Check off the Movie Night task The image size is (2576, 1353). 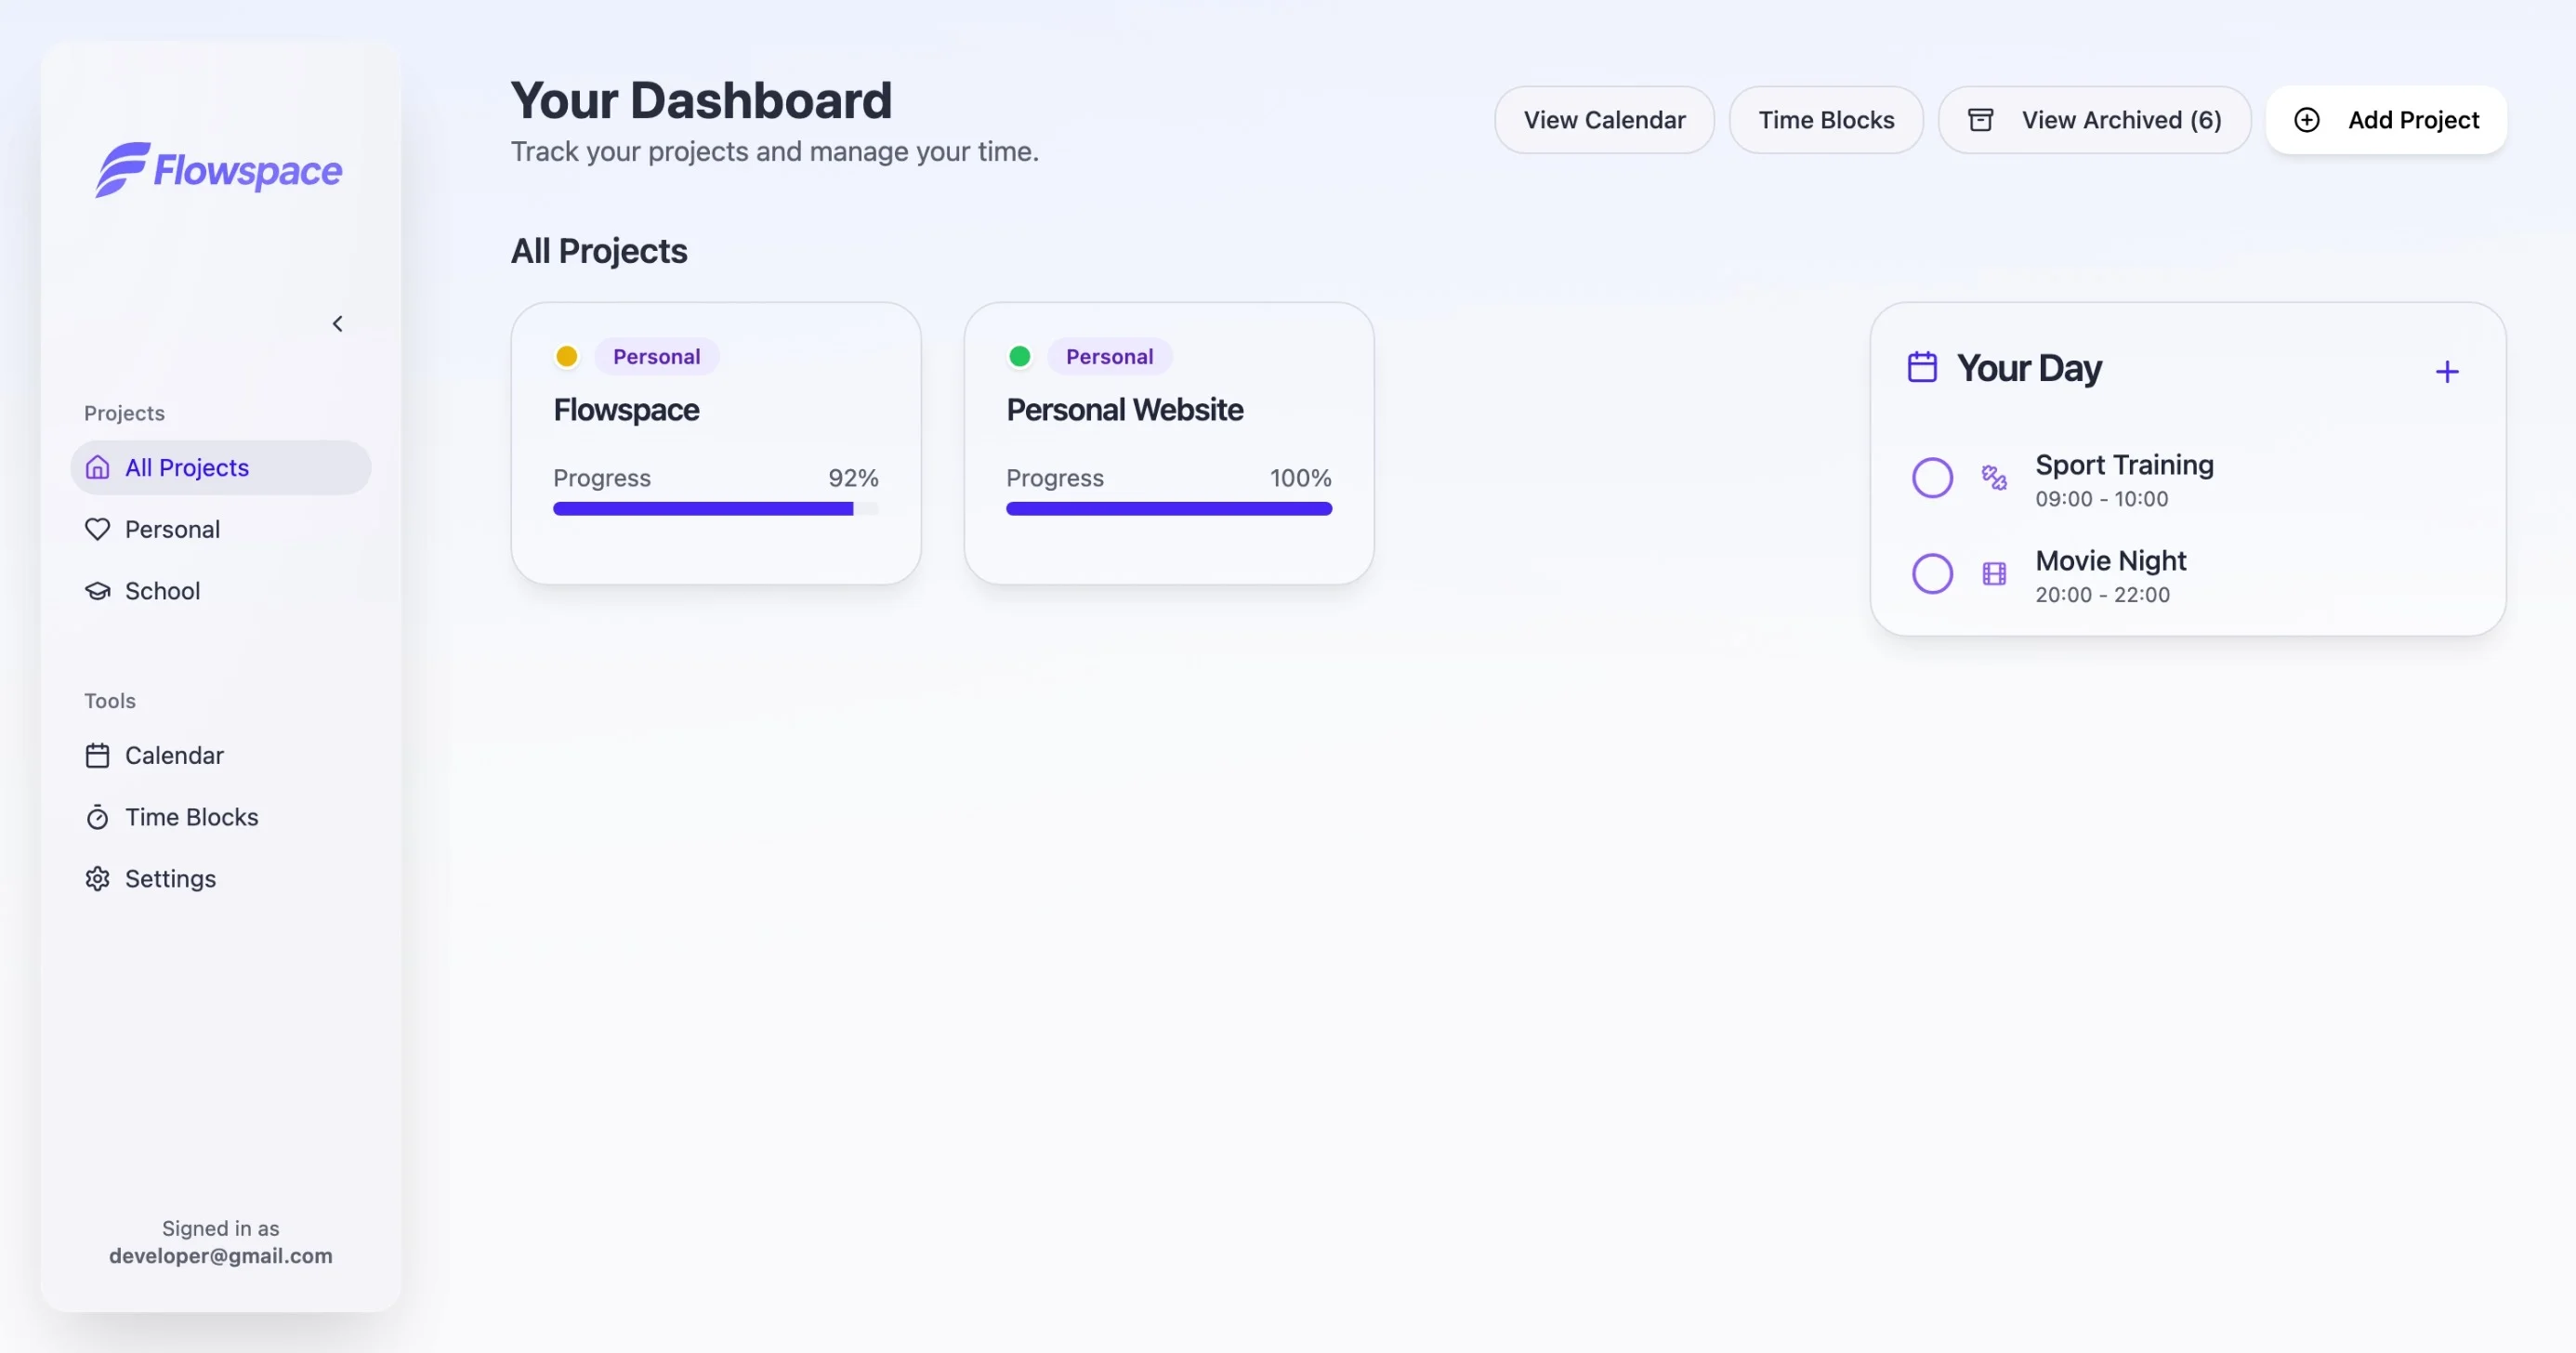(1932, 573)
